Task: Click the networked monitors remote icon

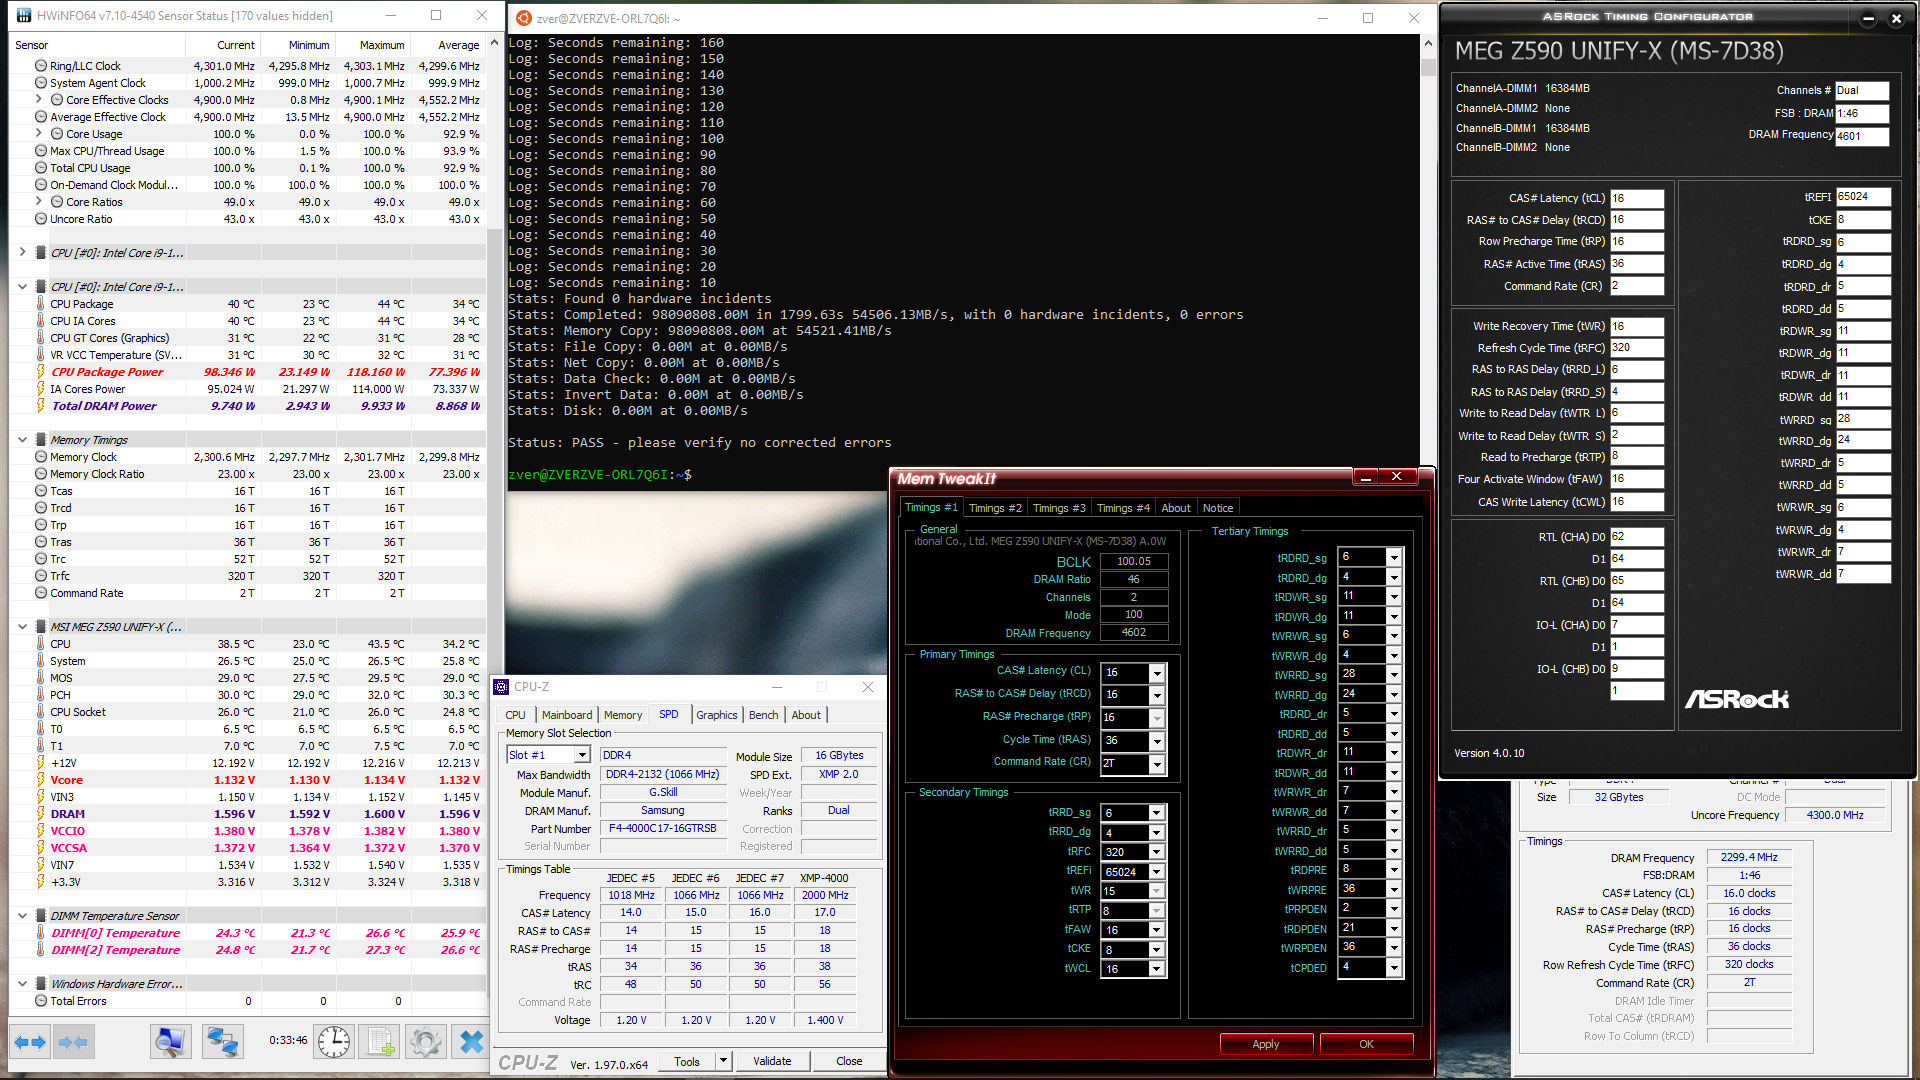Action: [222, 1042]
